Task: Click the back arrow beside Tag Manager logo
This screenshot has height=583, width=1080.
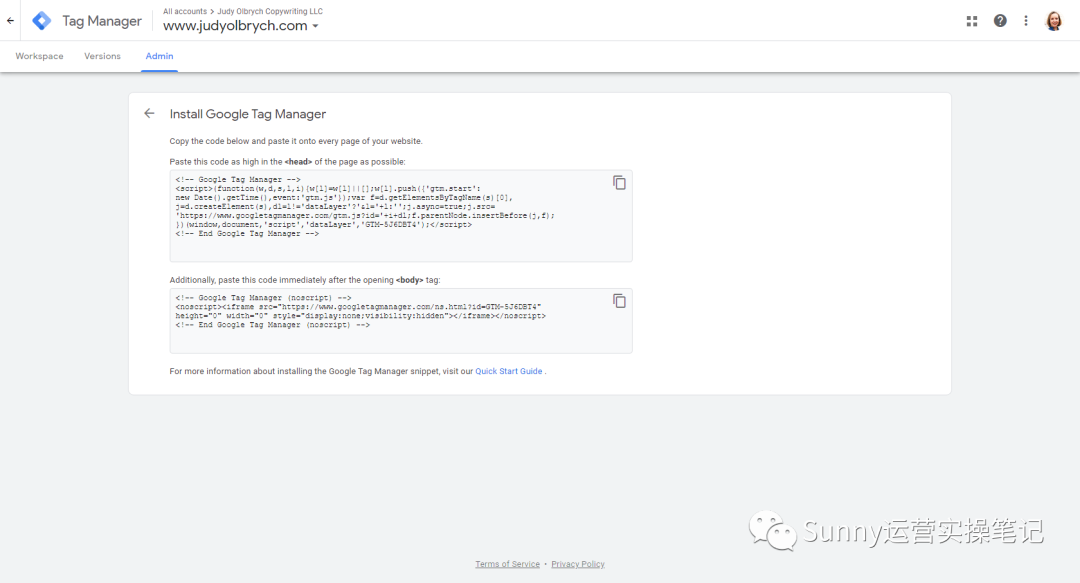Action: click(11, 20)
